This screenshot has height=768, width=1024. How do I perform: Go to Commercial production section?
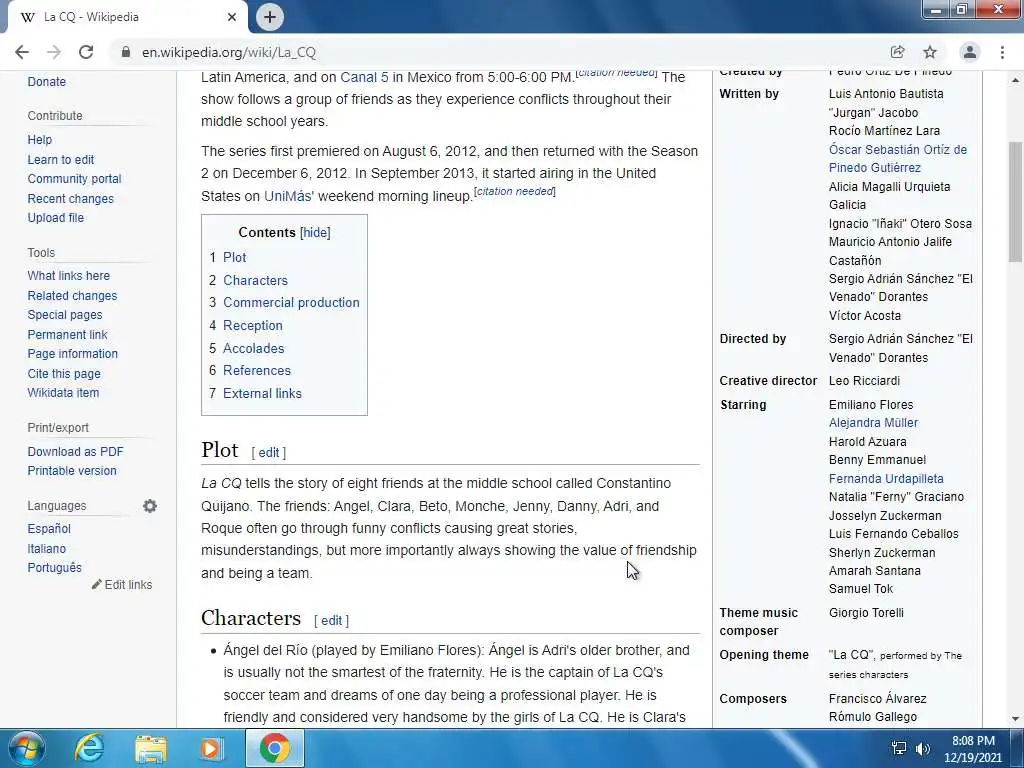(291, 302)
